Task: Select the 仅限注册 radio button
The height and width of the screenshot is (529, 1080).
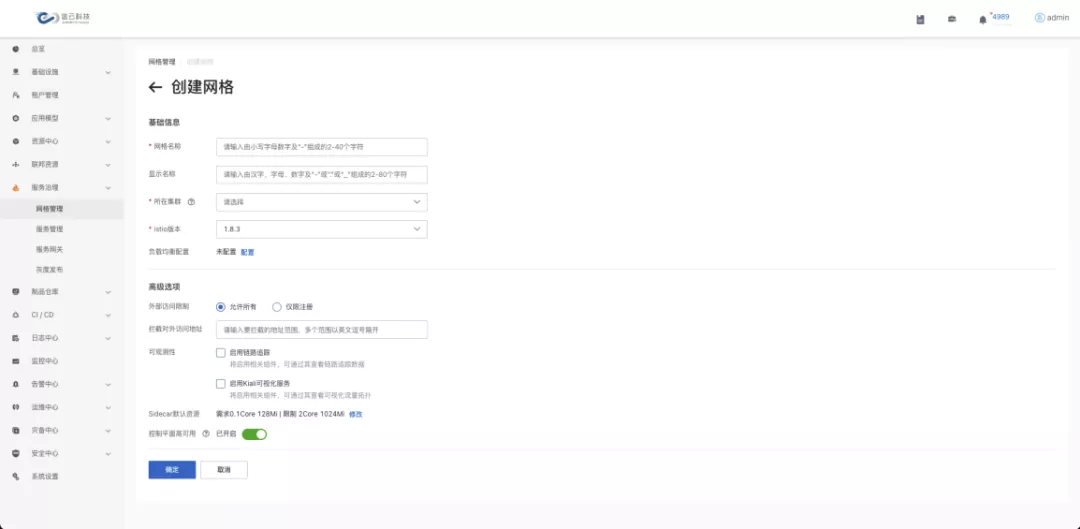Action: pos(277,307)
